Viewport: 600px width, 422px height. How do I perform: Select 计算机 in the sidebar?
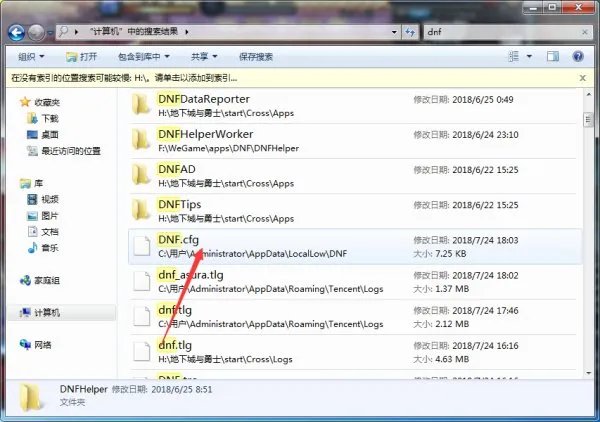pyautogui.click(x=47, y=313)
